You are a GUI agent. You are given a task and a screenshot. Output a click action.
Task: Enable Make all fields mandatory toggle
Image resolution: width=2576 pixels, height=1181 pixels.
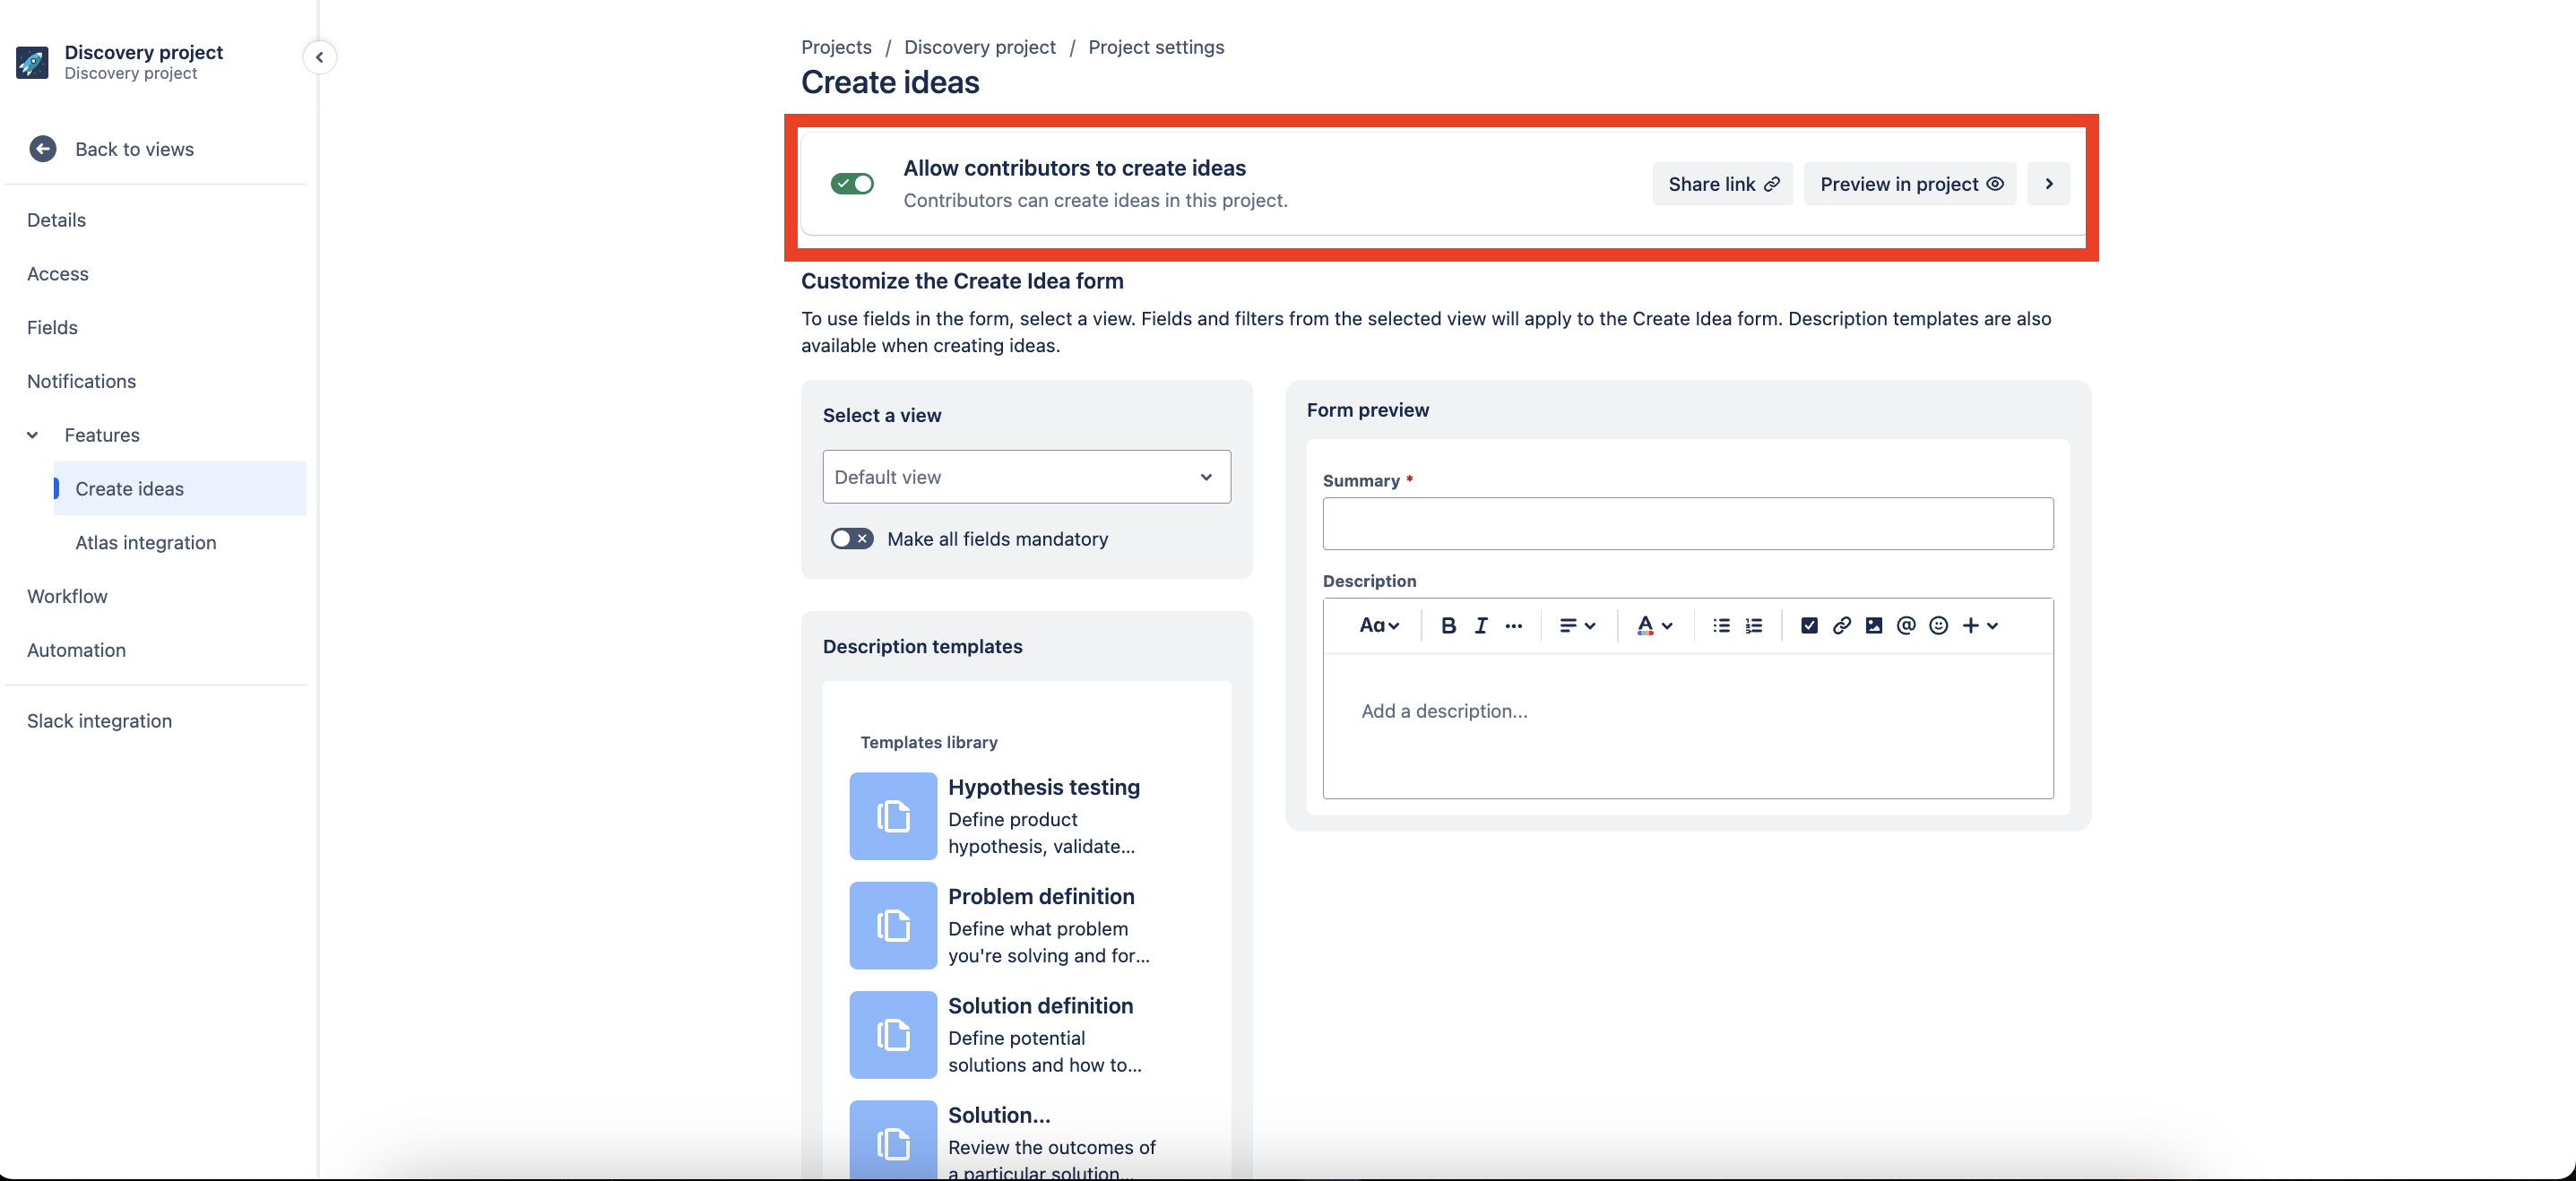852,539
